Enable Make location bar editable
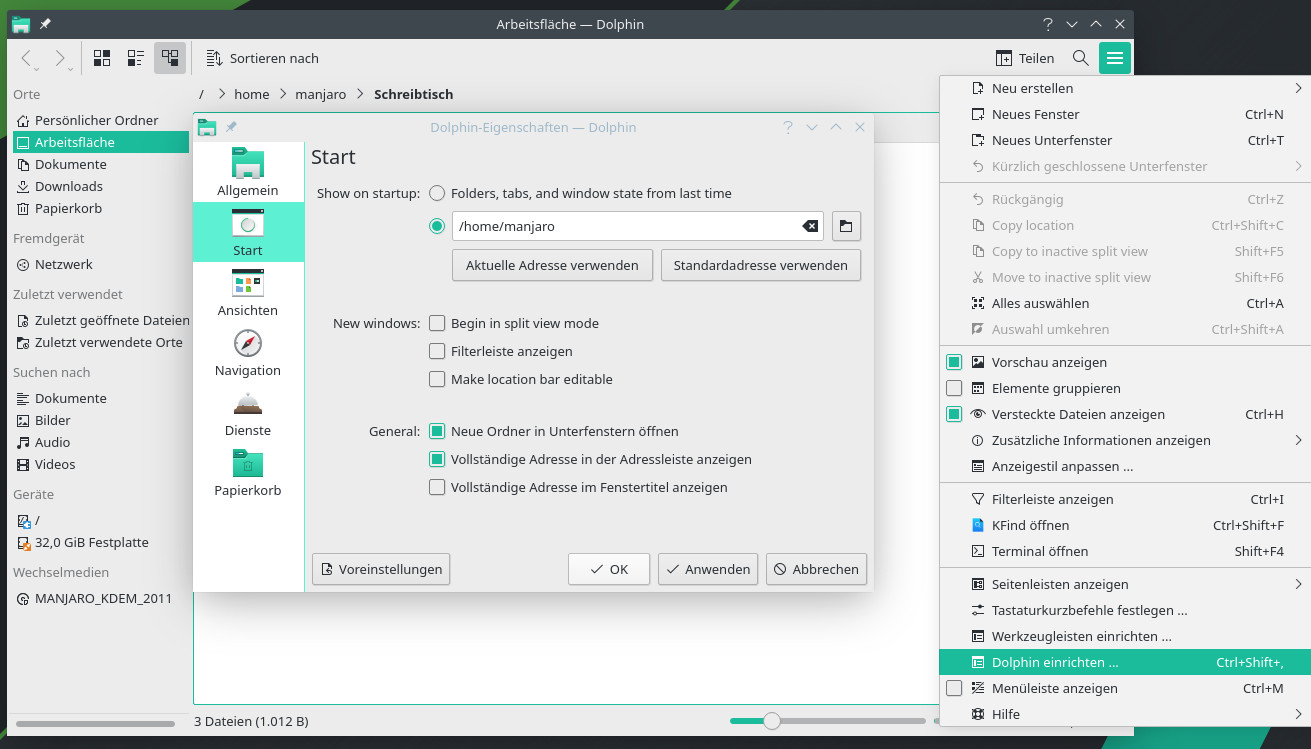This screenshot has width=1311, height=749. point(437,379)
